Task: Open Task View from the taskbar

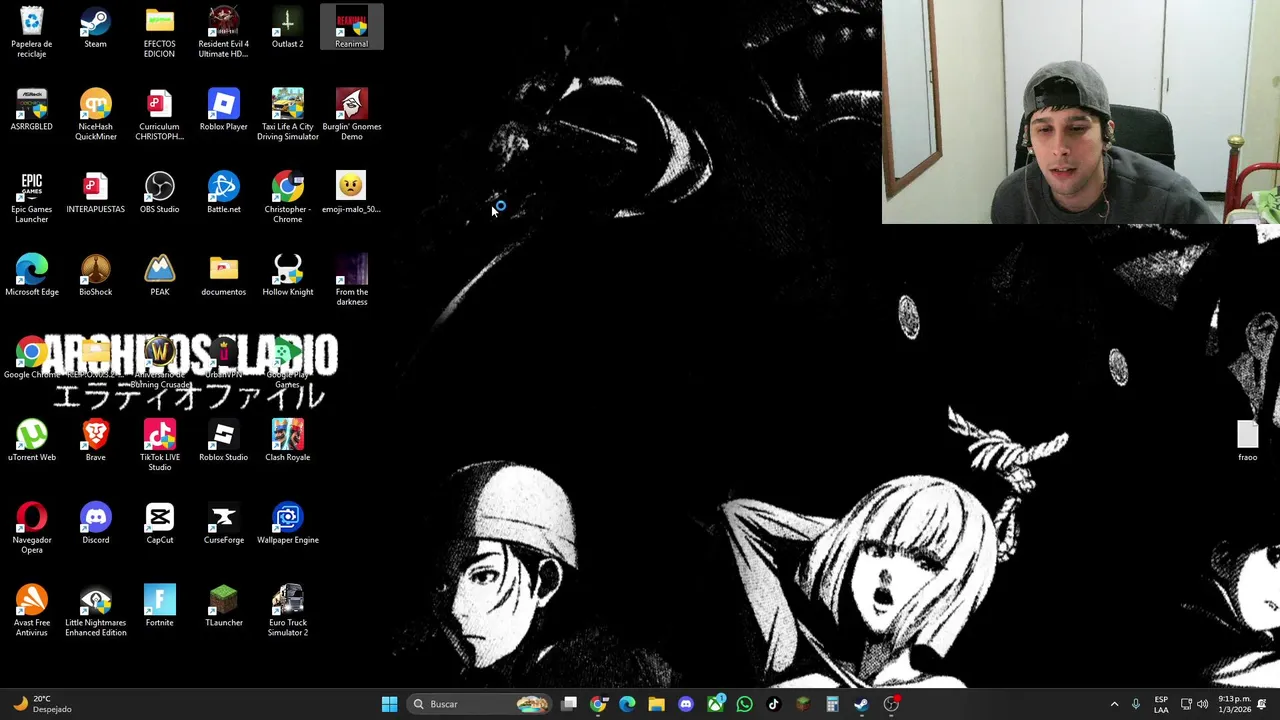Action: [x=569, y=704]
